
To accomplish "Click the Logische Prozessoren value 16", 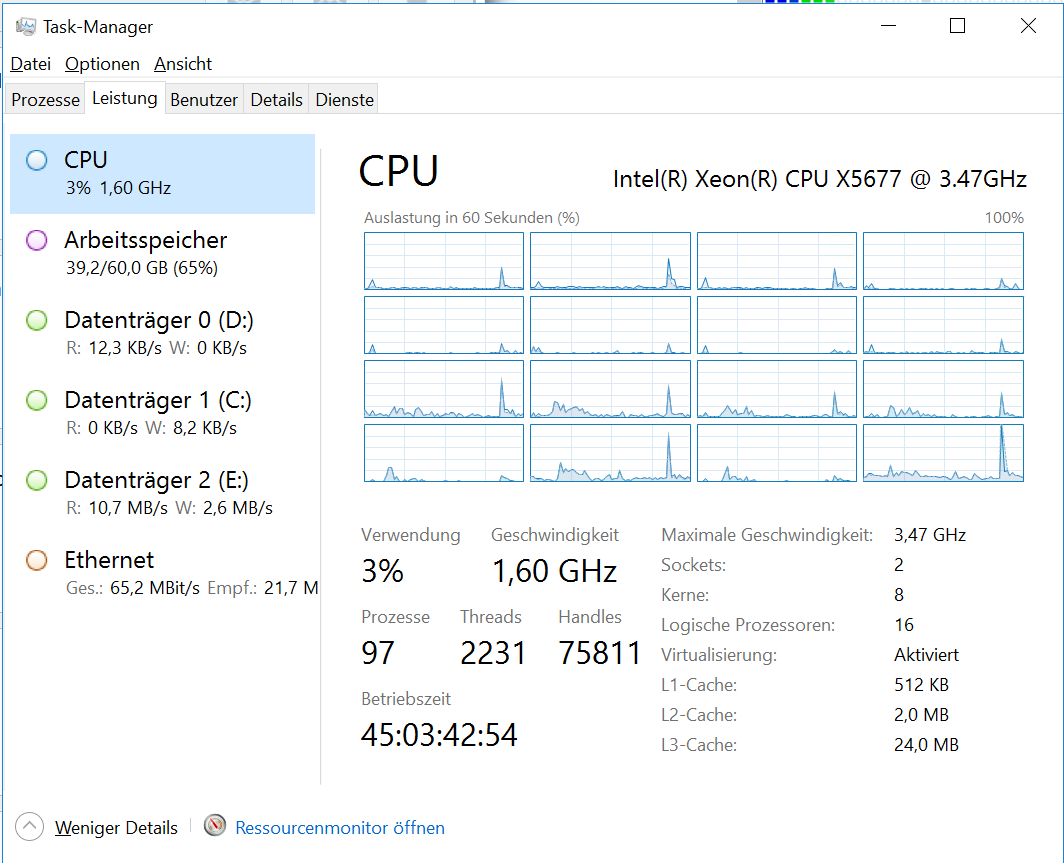I will coord(904,625).
